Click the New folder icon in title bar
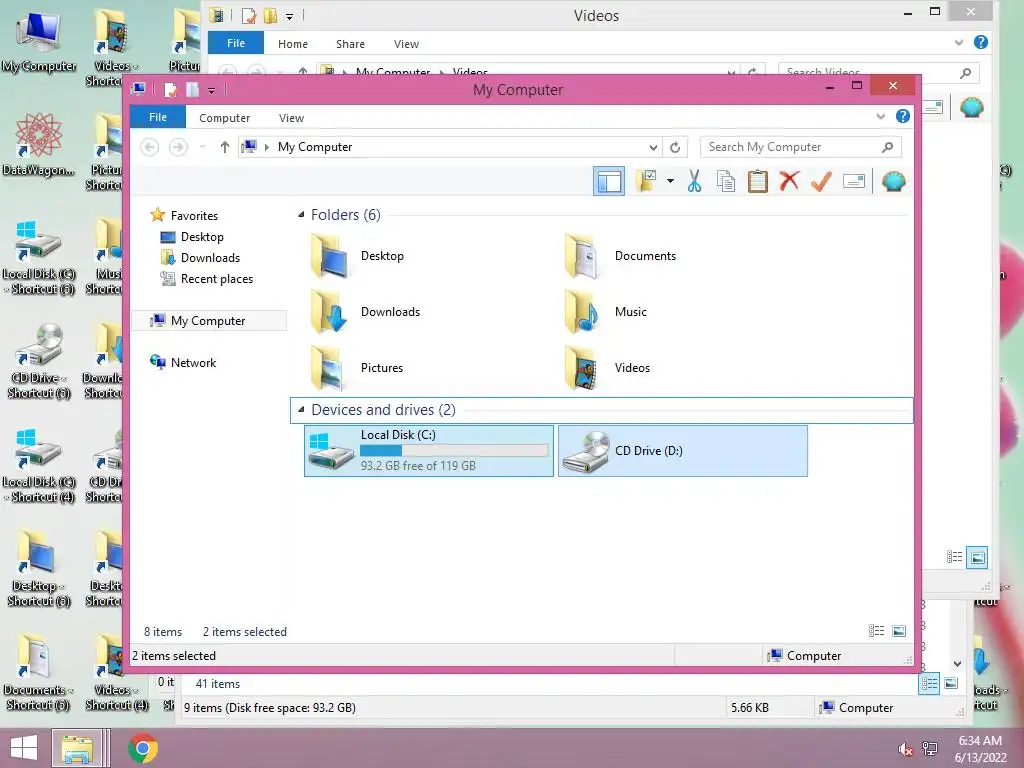Screen dimensions: 1024x768 tap(192, 89)
